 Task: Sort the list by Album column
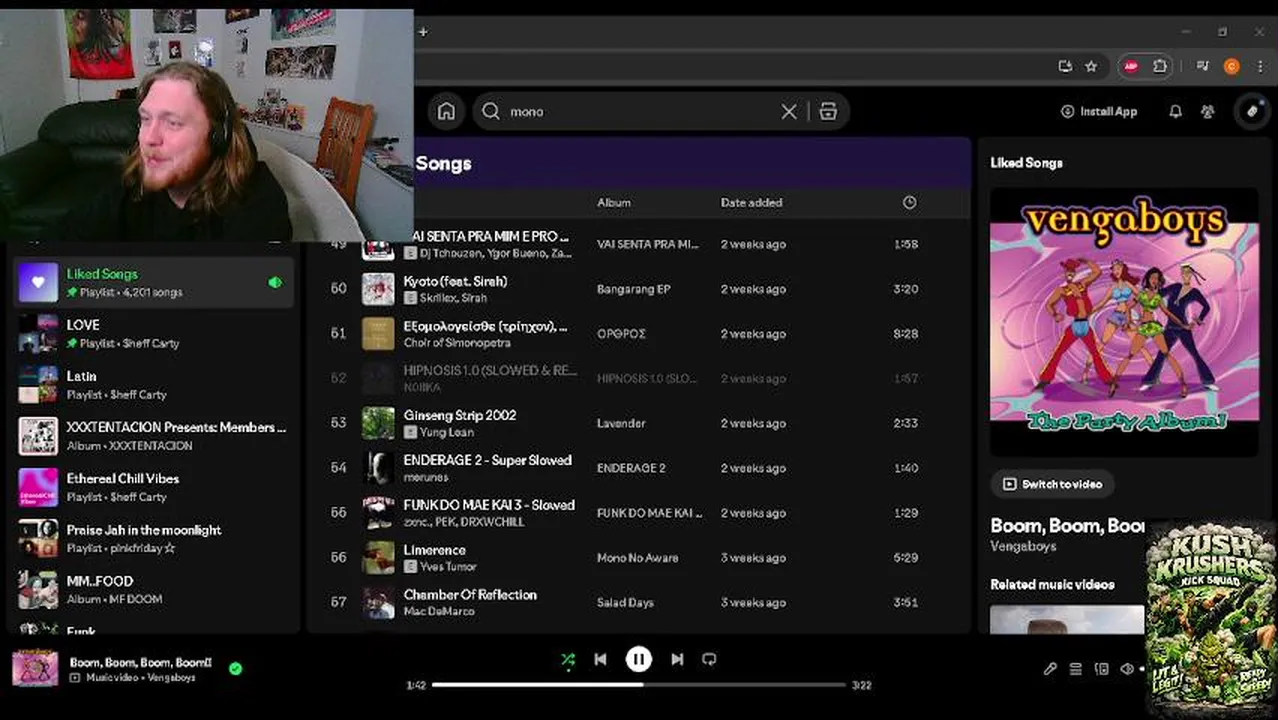click(614, 202)
